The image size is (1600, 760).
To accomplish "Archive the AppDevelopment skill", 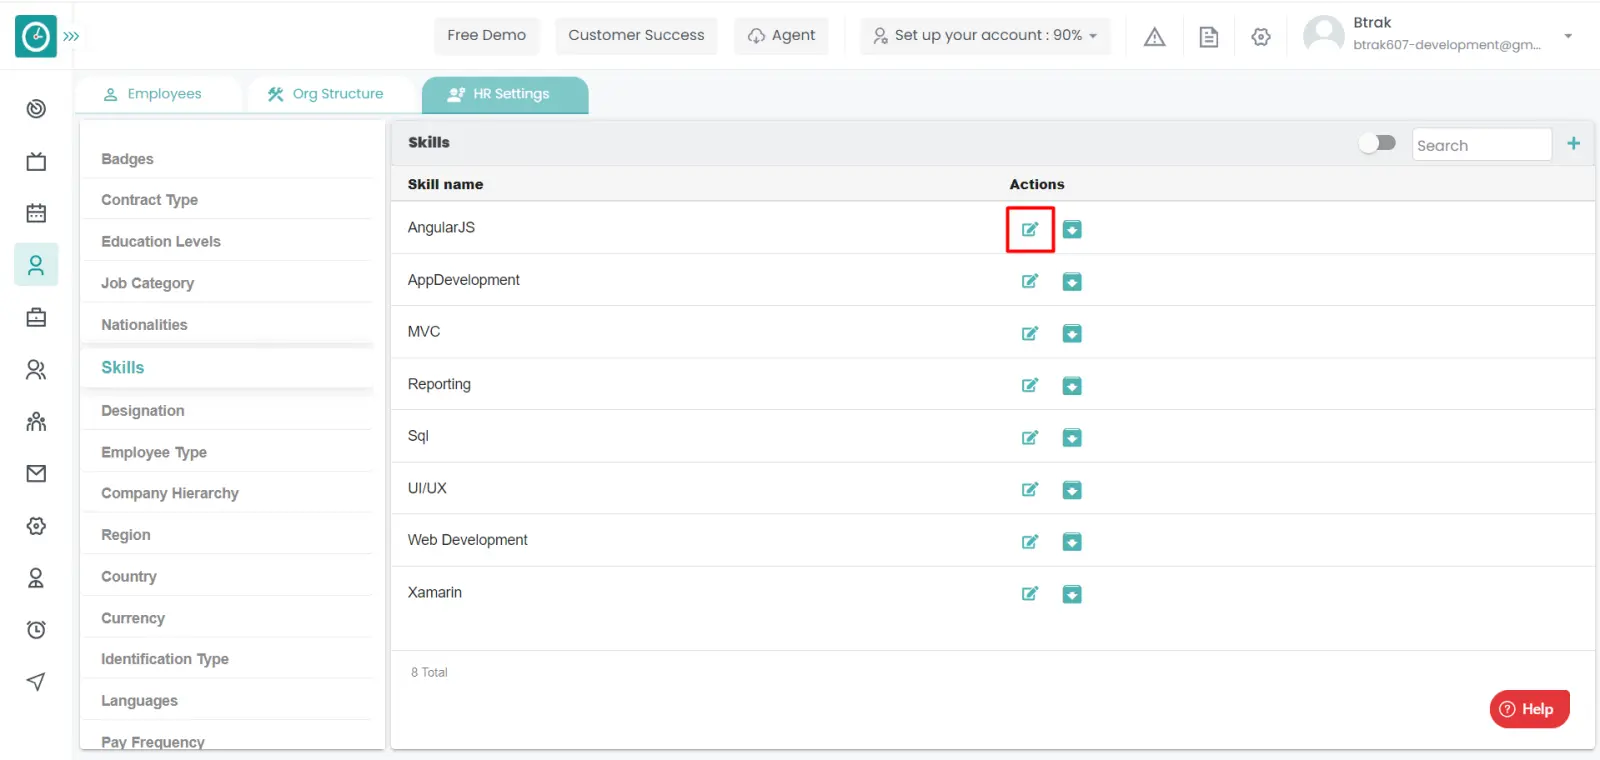I will click(x=1071, y=282).
